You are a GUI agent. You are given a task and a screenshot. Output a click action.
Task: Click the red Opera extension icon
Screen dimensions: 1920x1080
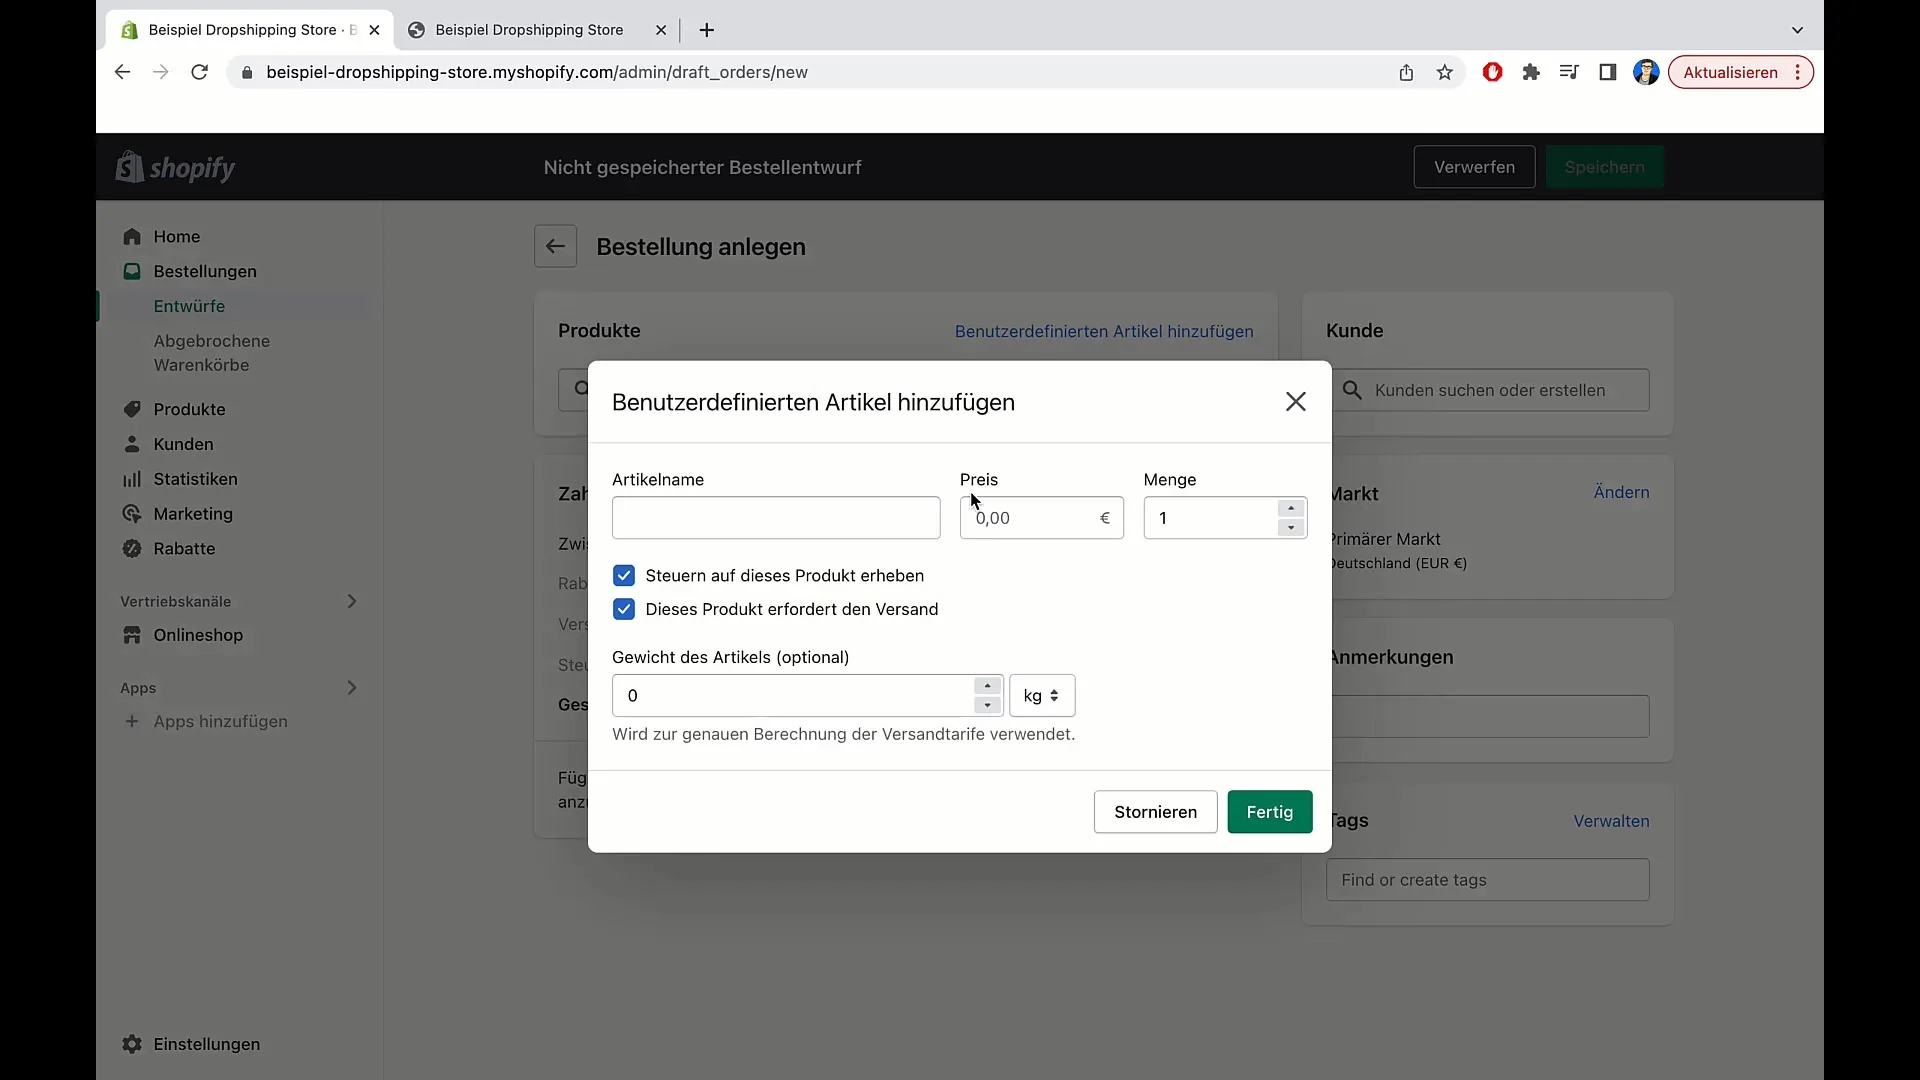point(1492,72)
